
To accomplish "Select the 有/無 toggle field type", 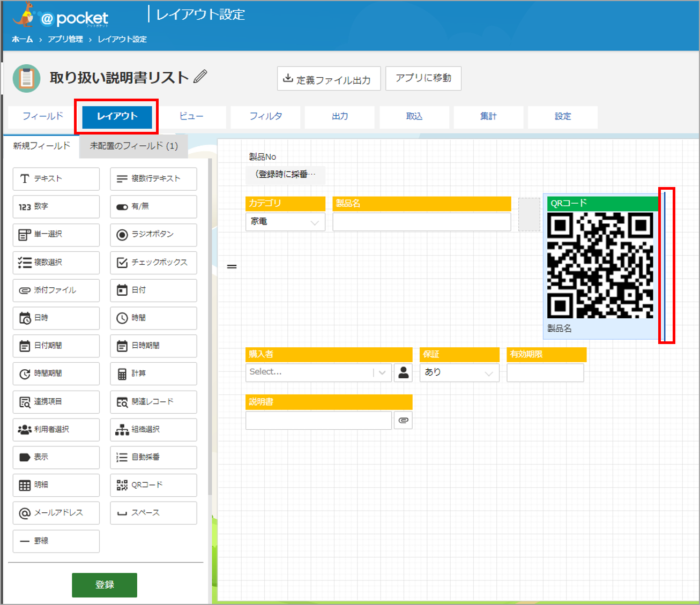I will click(x=154, y=207).
